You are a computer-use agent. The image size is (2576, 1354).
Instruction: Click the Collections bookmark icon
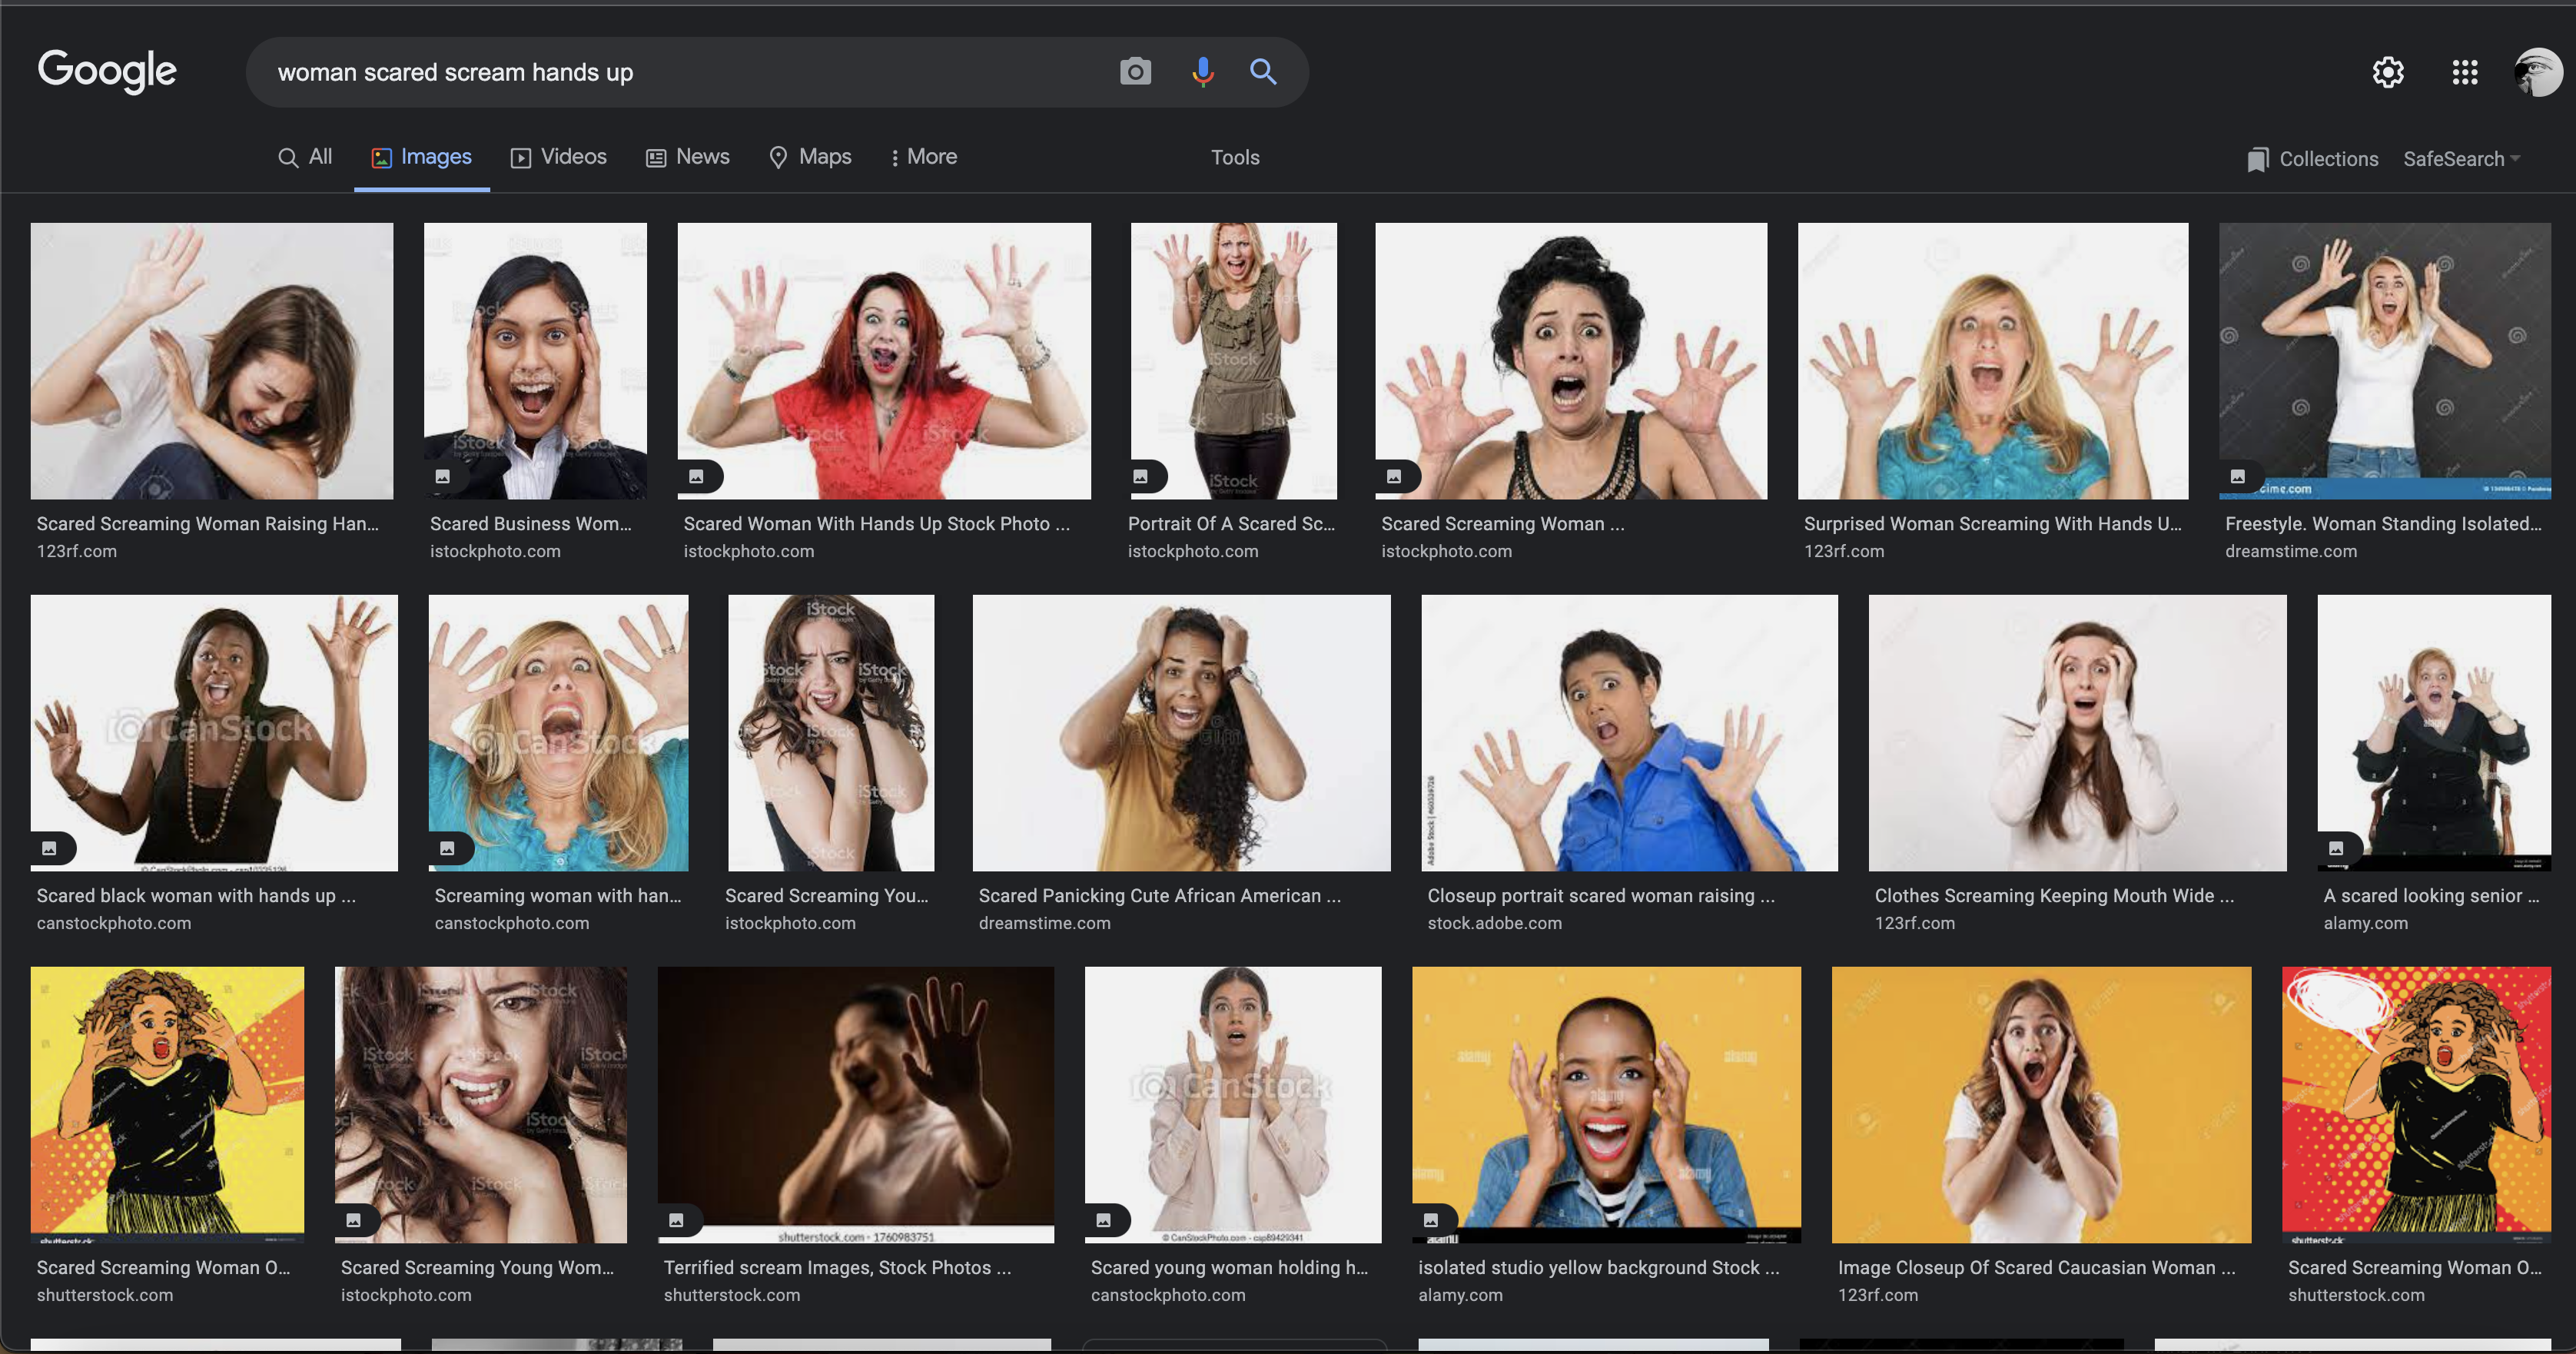(2257, 159)
